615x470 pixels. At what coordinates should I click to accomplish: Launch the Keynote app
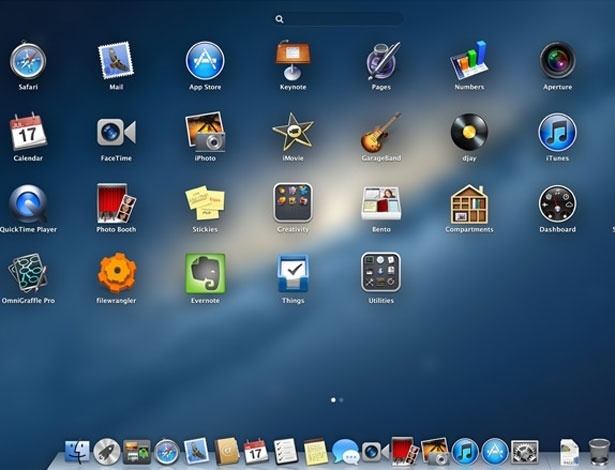[x=293, y=60]
